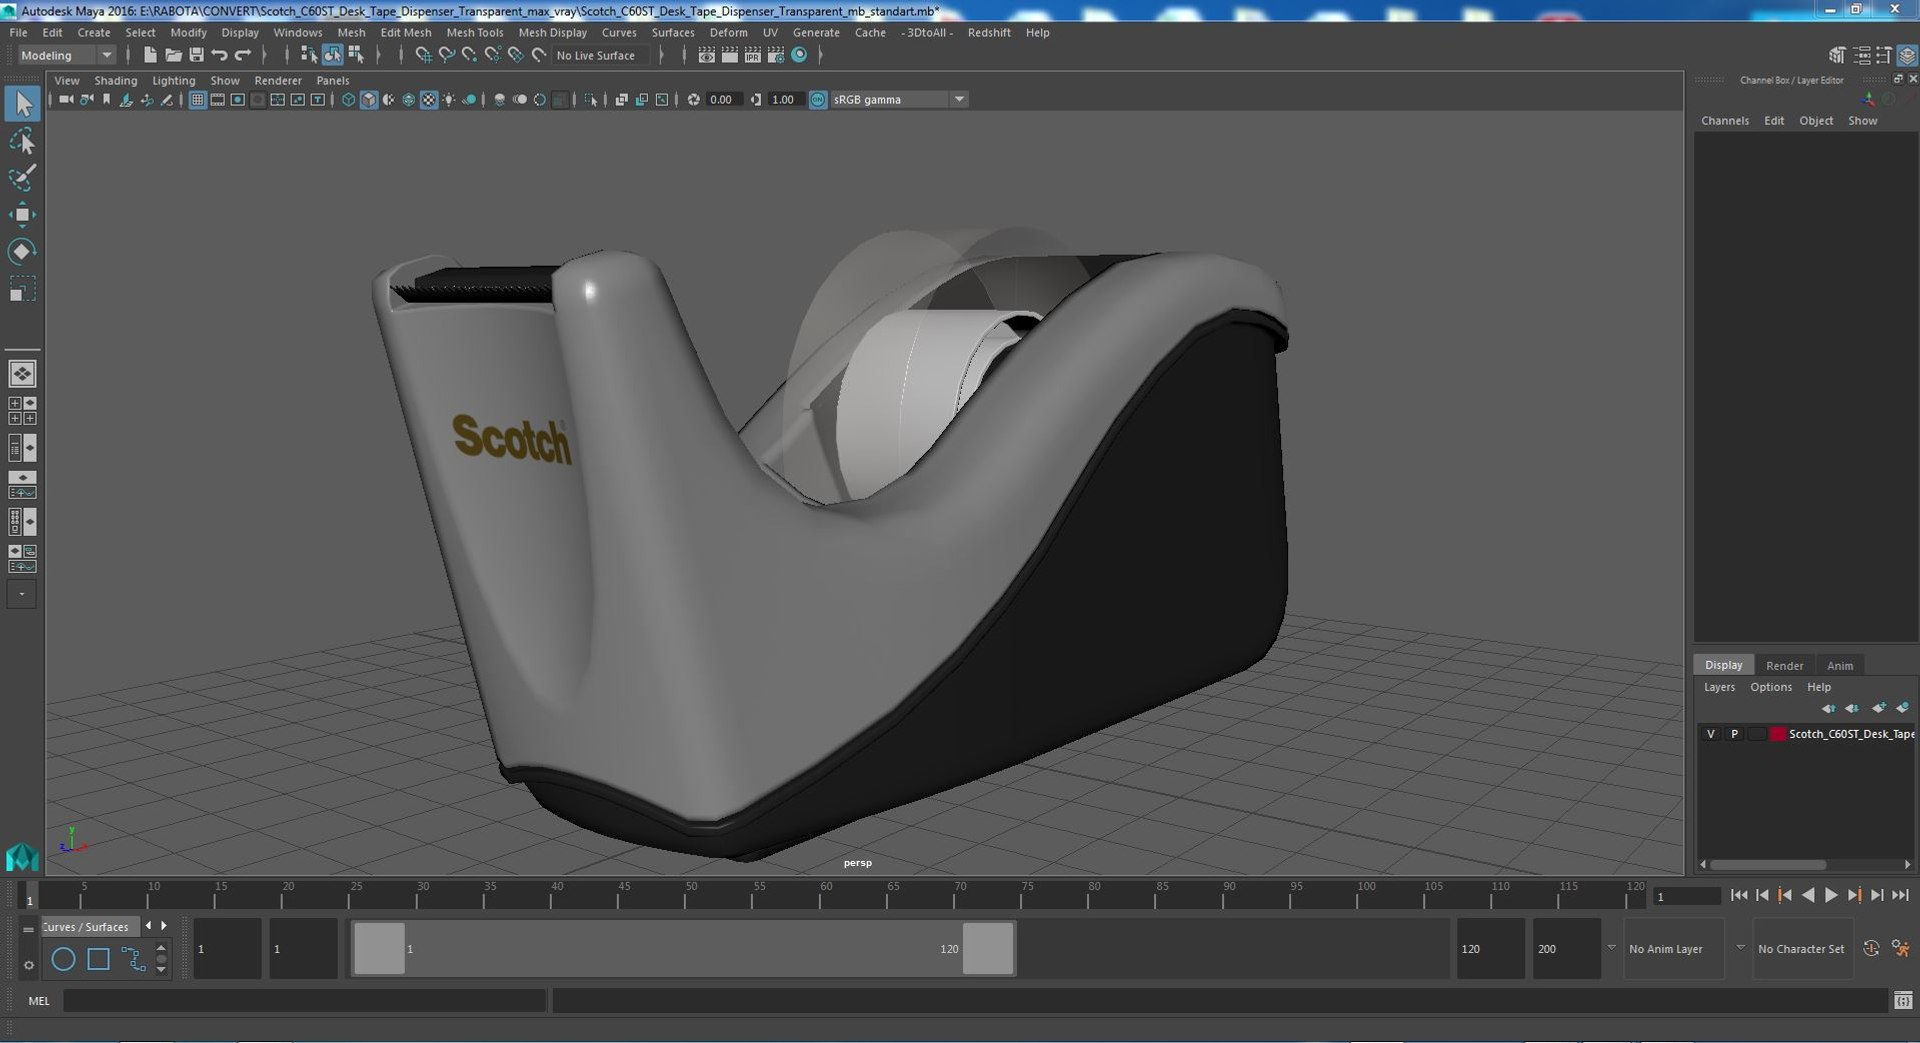Play forward on the timeline
The height and width of the screenshot is (1043, 1920).
coord(1831,895)
